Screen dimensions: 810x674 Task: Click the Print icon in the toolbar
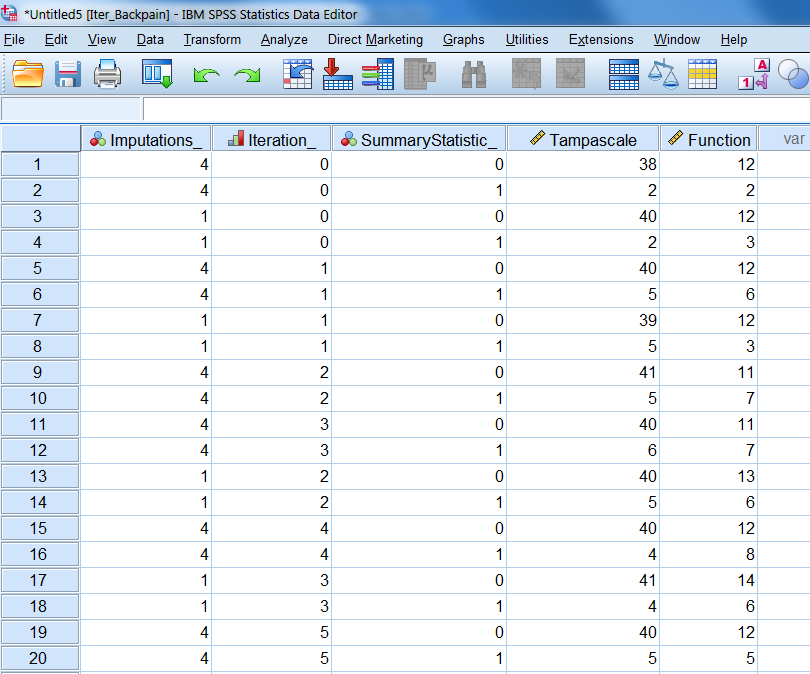[x=107, y=74]
